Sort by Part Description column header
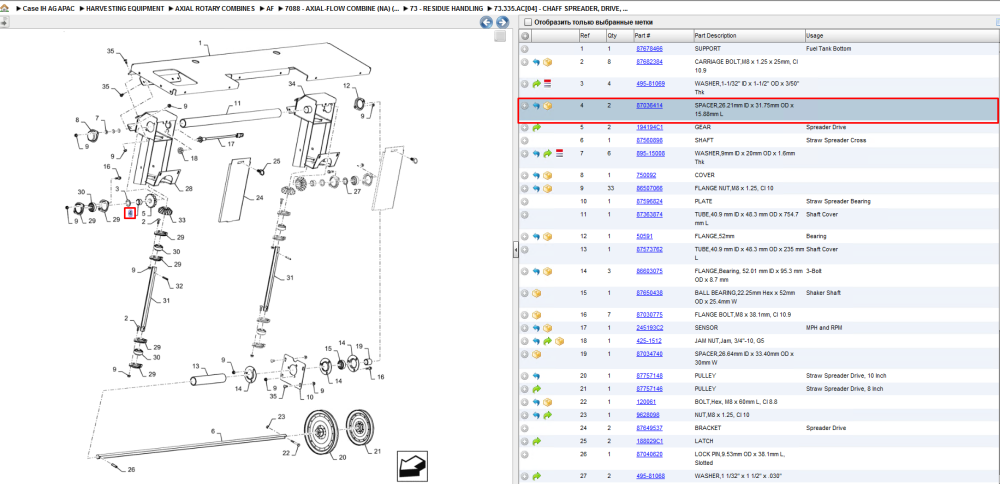Image resolution: width=1000 pixels, height=484 pixels. (715, 36)
